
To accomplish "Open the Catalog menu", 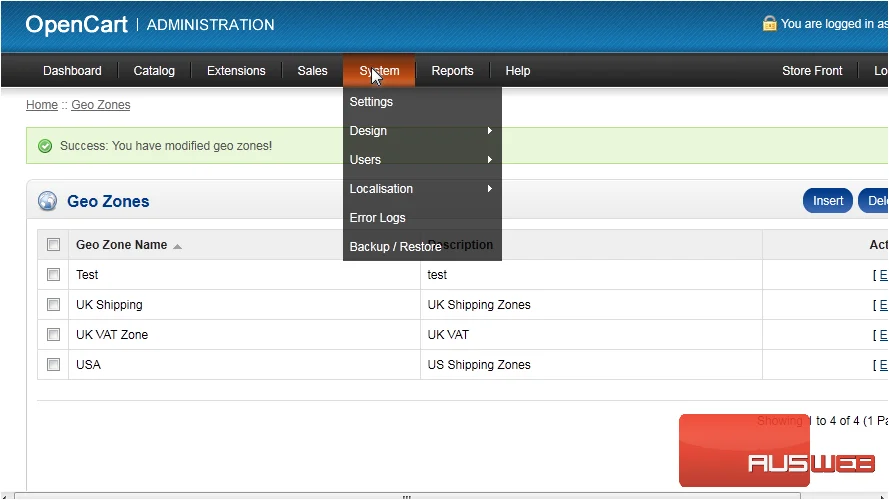I will [154, 71].
